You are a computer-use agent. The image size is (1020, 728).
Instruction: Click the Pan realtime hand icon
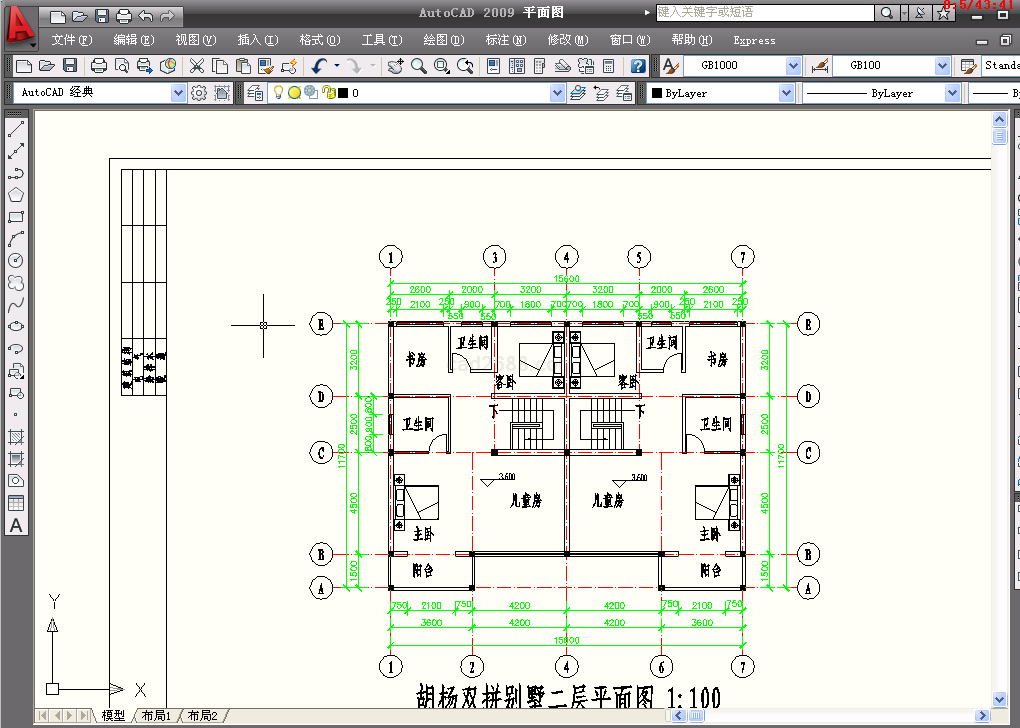pyautogui.click(x=396, y=66)
